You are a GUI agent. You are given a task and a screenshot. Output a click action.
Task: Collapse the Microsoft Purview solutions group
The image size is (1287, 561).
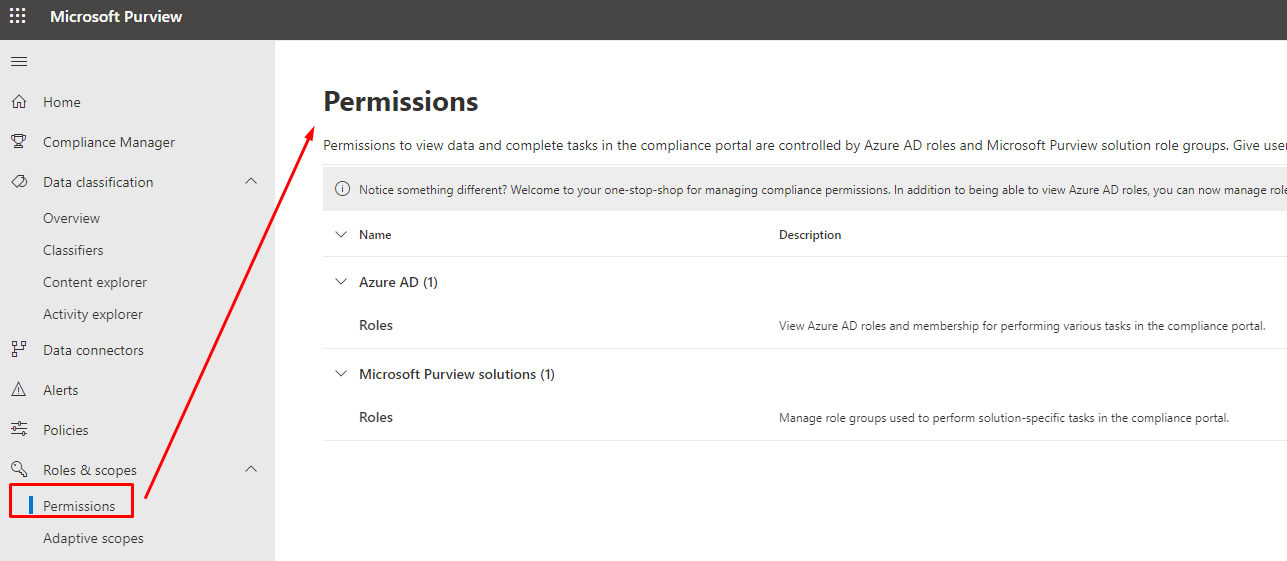(341, 374)
